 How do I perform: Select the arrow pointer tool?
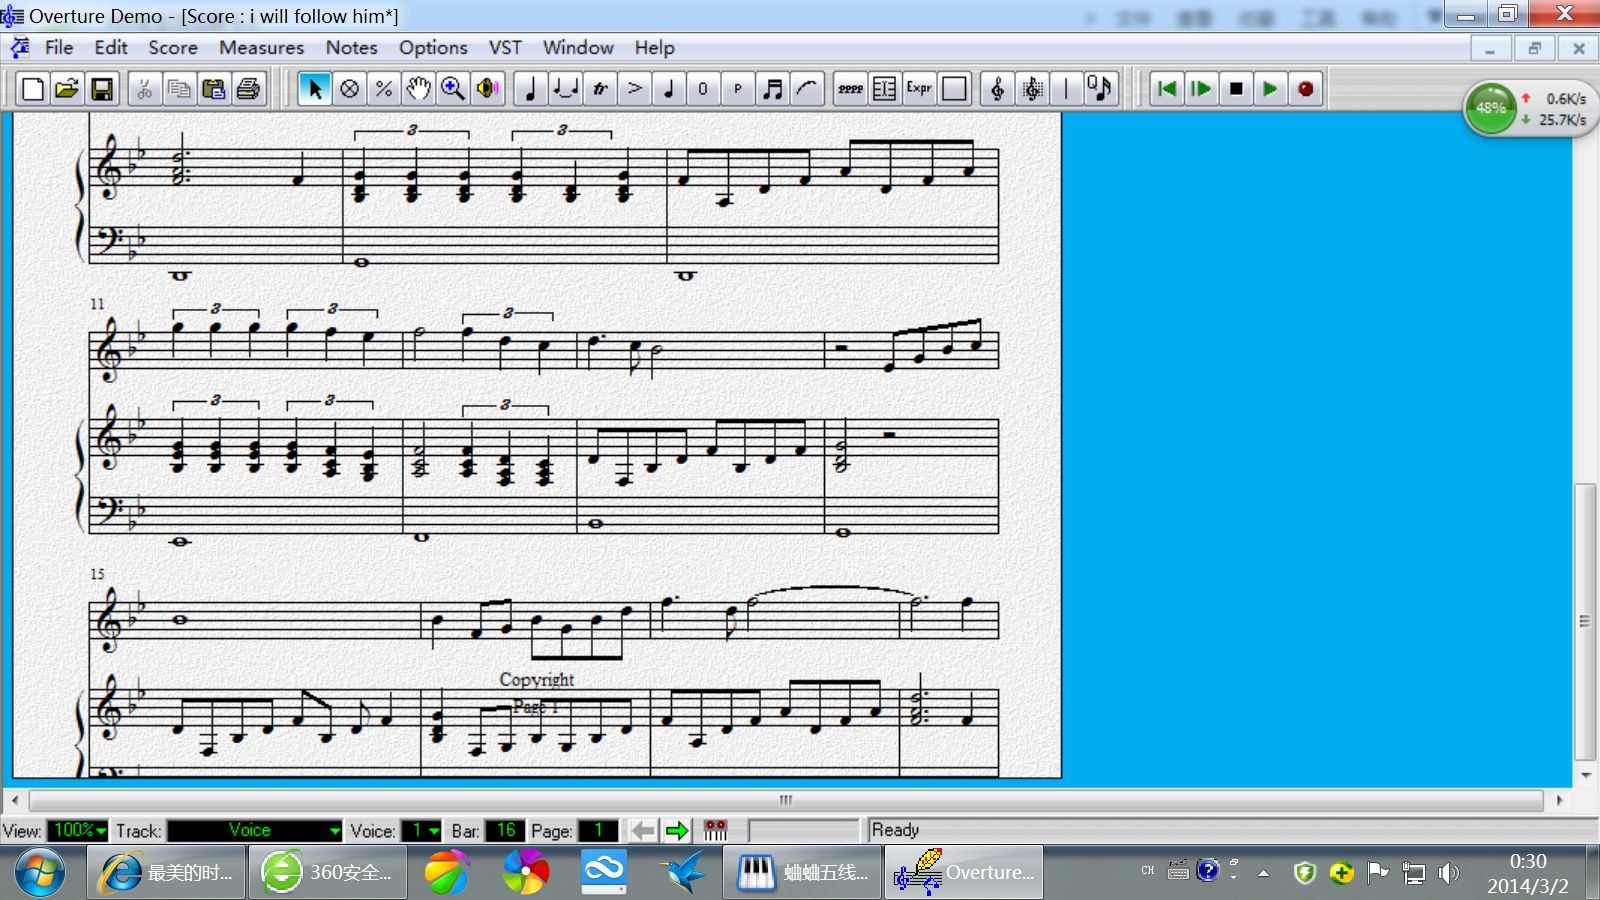[x=315, y=89]
